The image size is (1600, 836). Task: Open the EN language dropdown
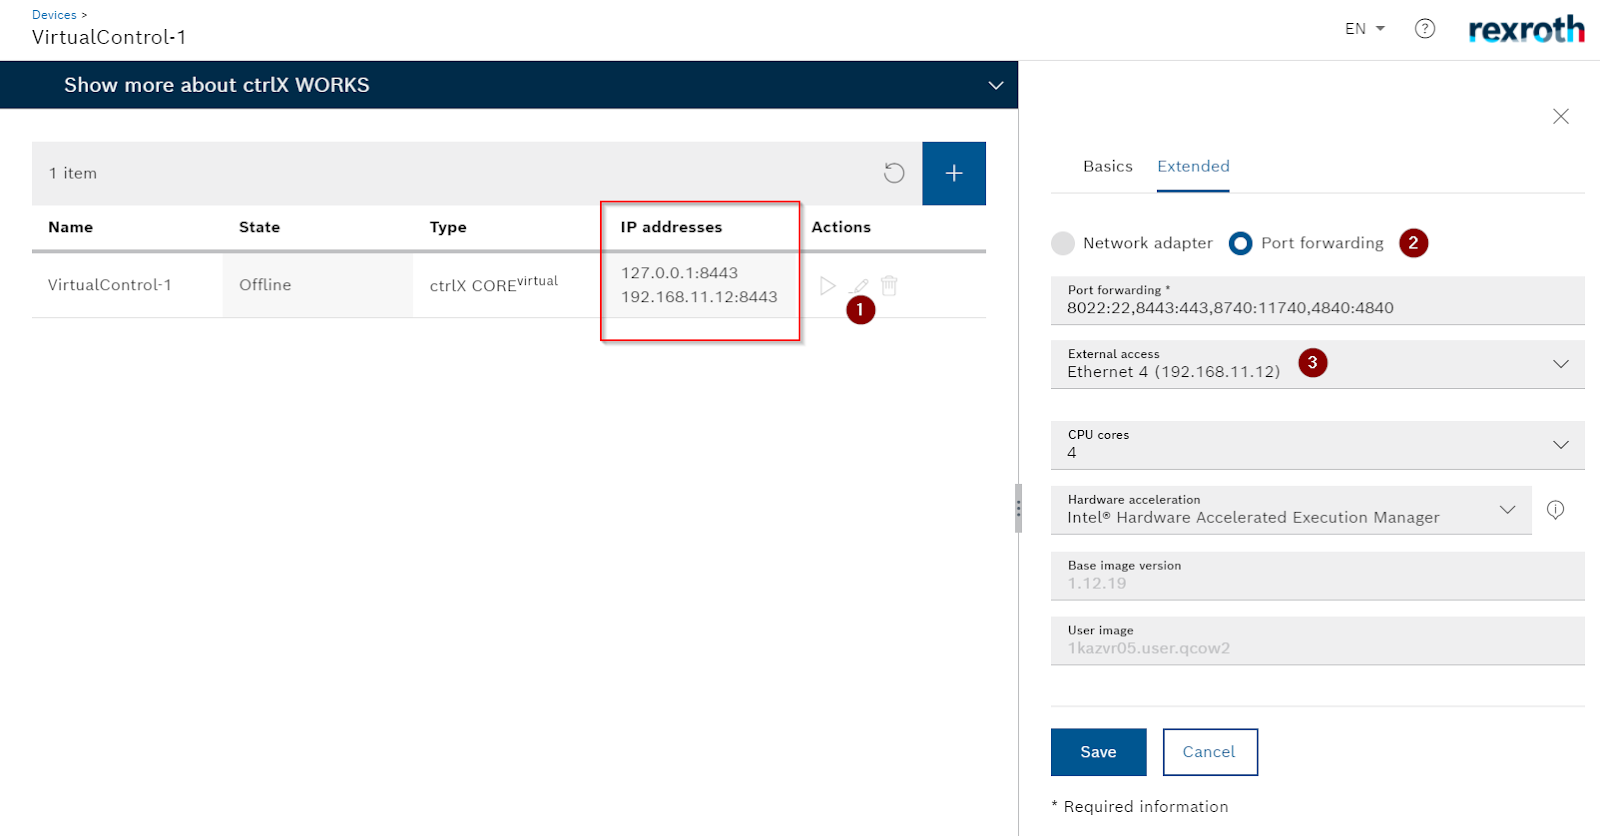[x=1365, y=29]
